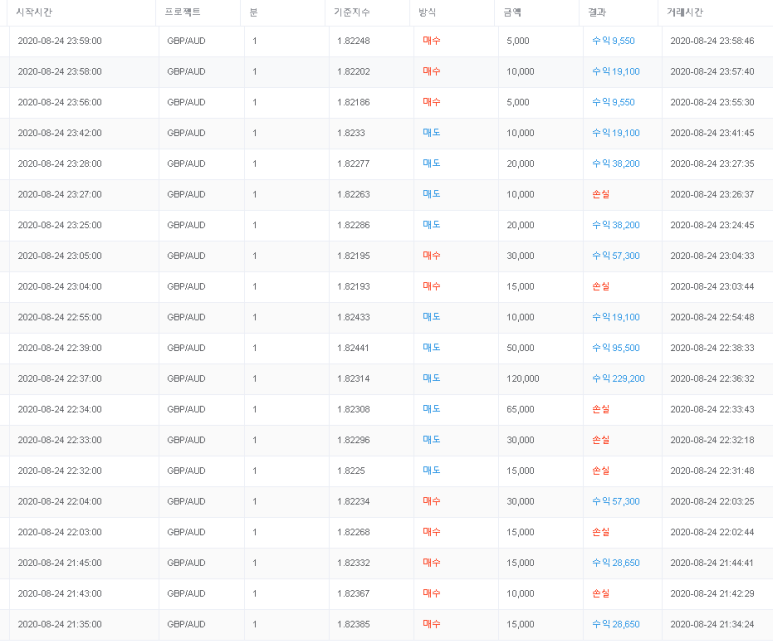This screenshot has height=644, width=773.
Task: Select the amount 50,000
Action: 520,348
